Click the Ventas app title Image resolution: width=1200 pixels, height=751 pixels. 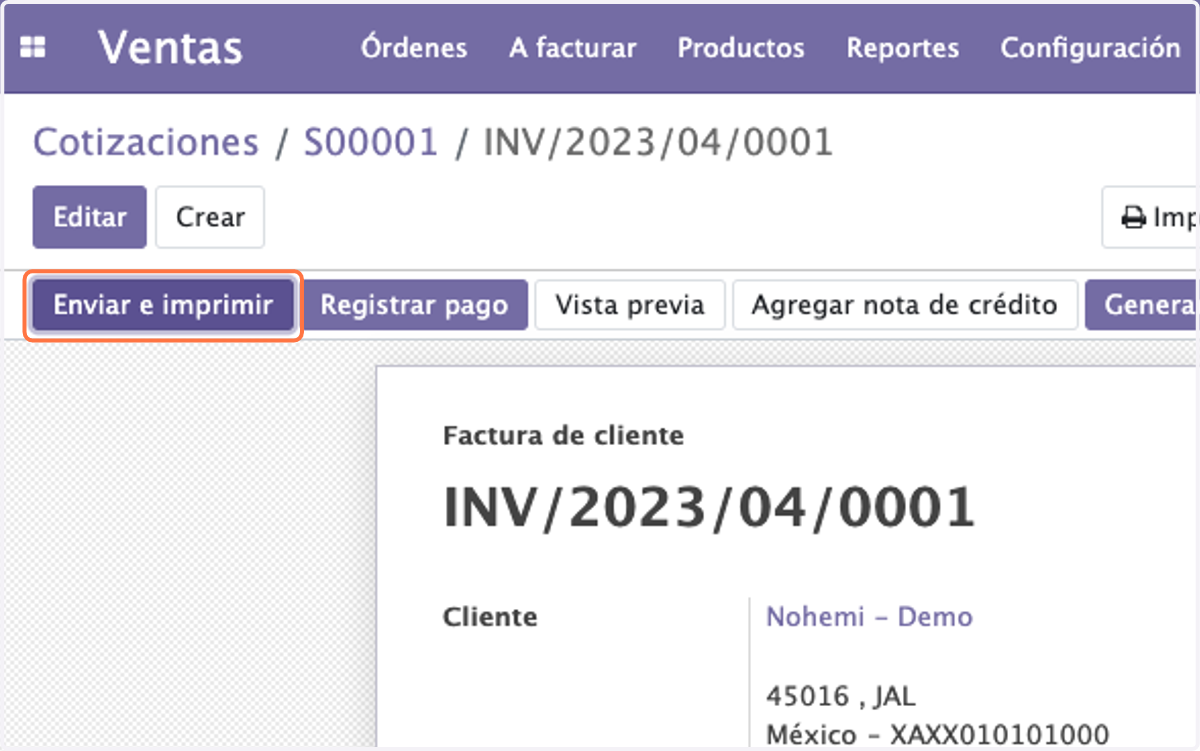click(x=170, y=47)
